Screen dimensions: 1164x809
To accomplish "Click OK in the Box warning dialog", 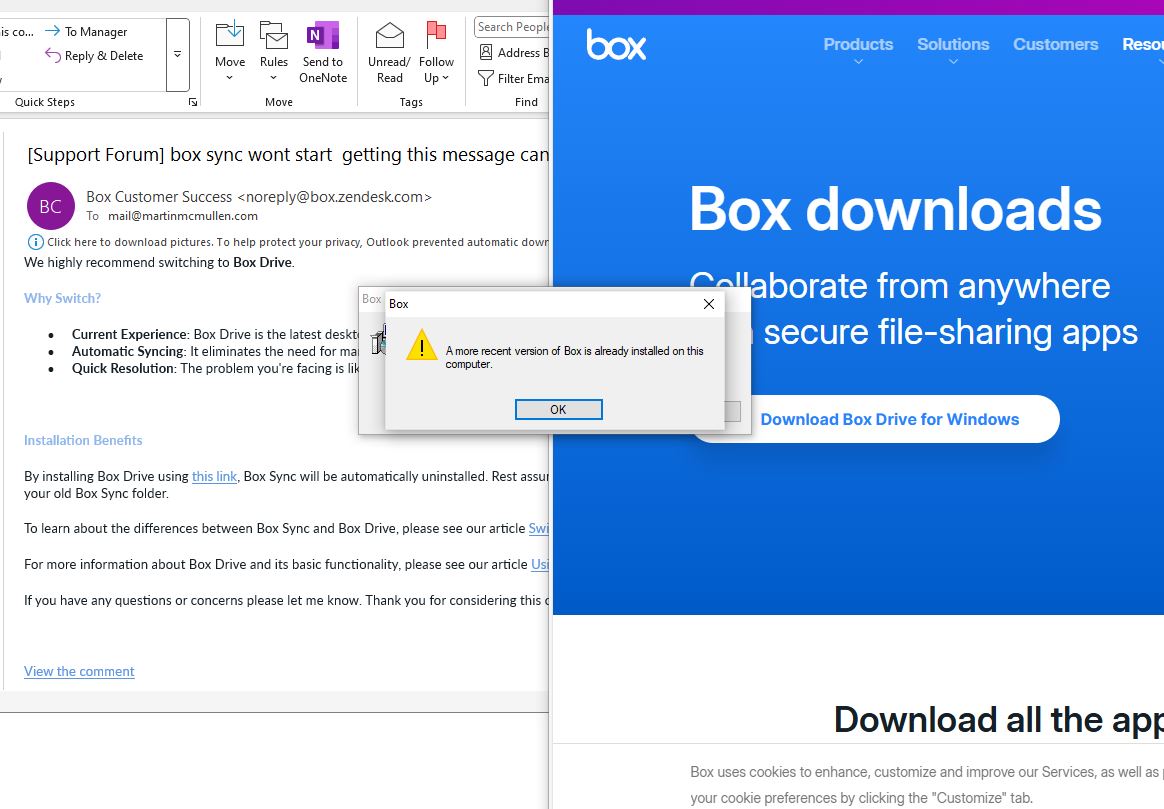I will [558, 409].
